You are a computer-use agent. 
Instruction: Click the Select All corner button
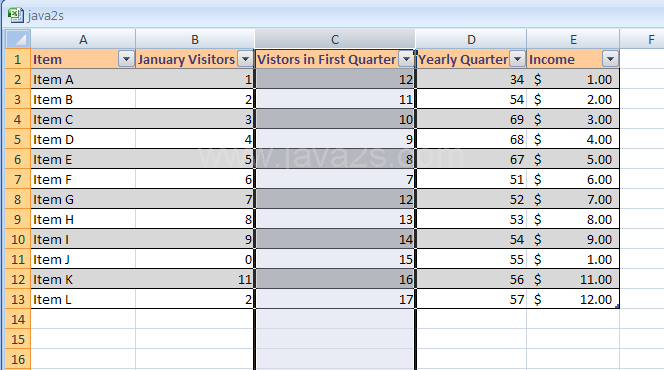(18, 39)
